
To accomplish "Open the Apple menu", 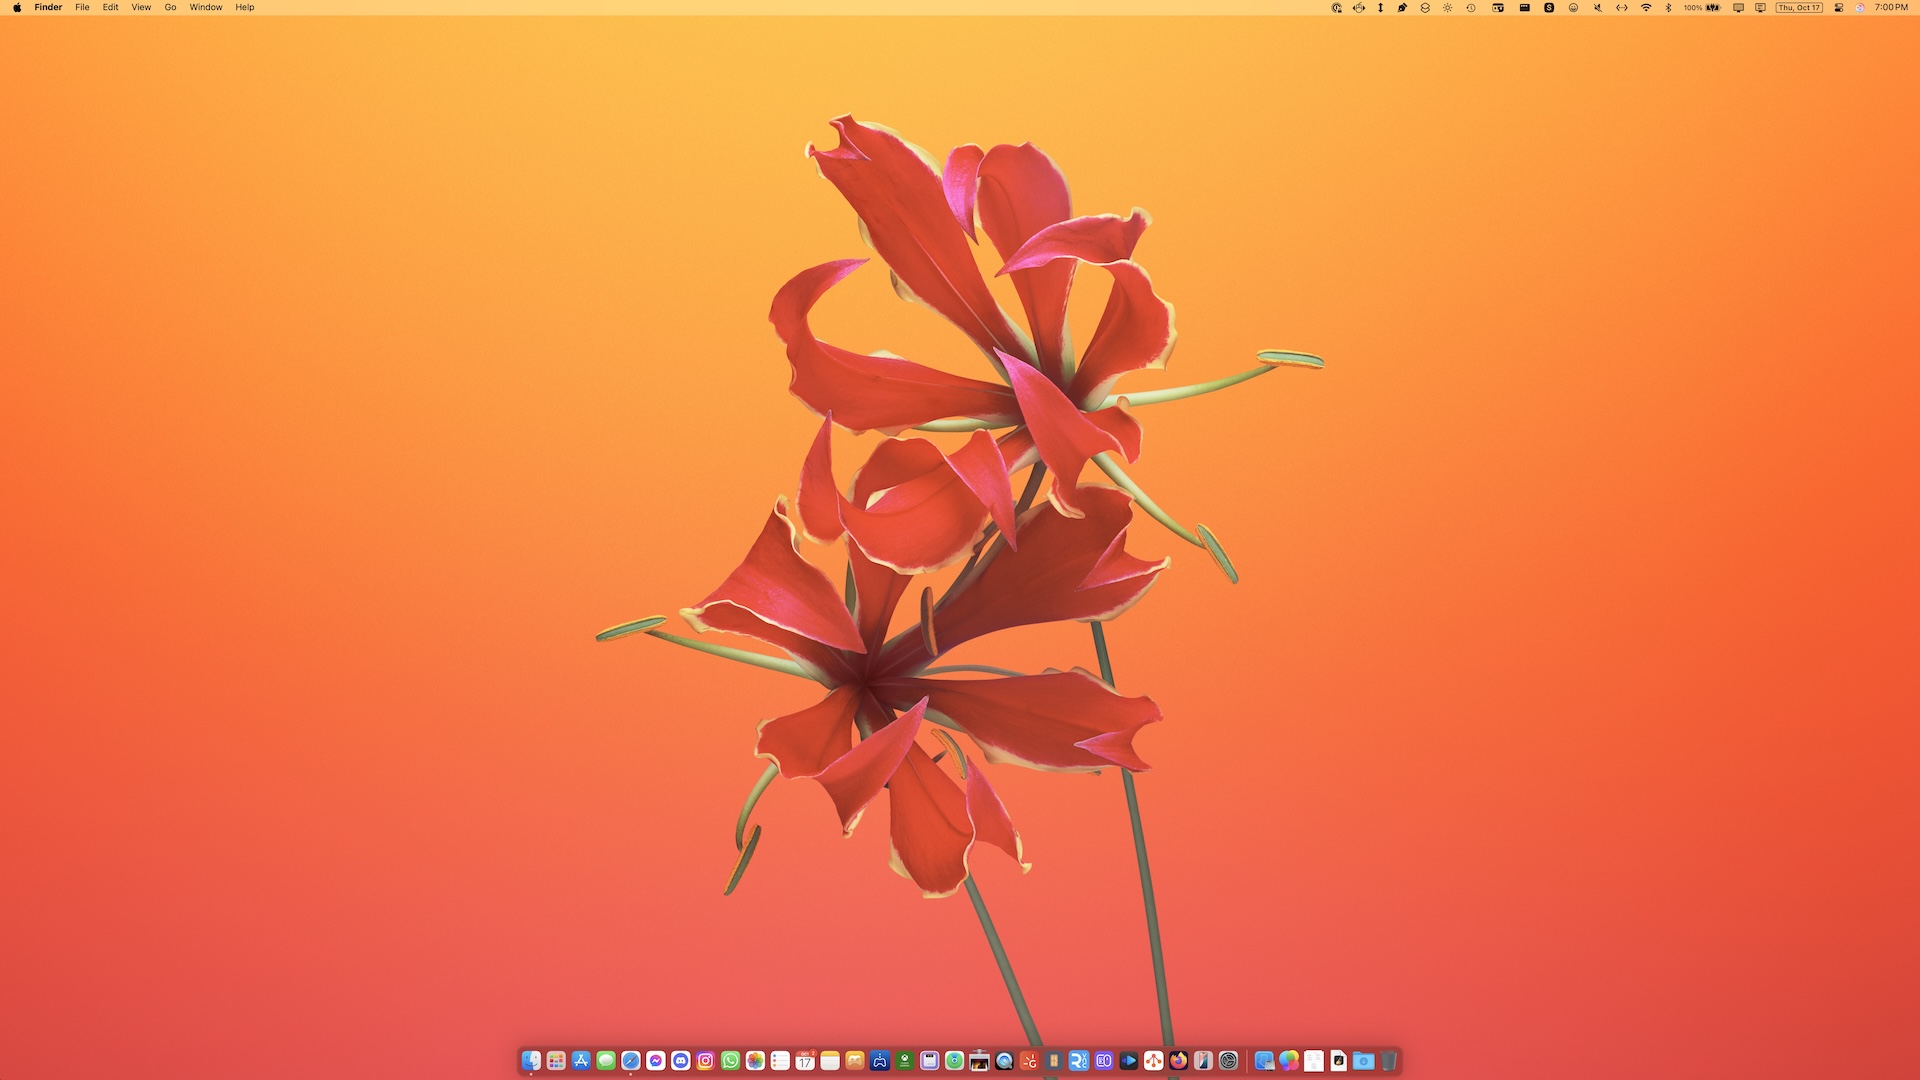I will click(x=17, y=7).
